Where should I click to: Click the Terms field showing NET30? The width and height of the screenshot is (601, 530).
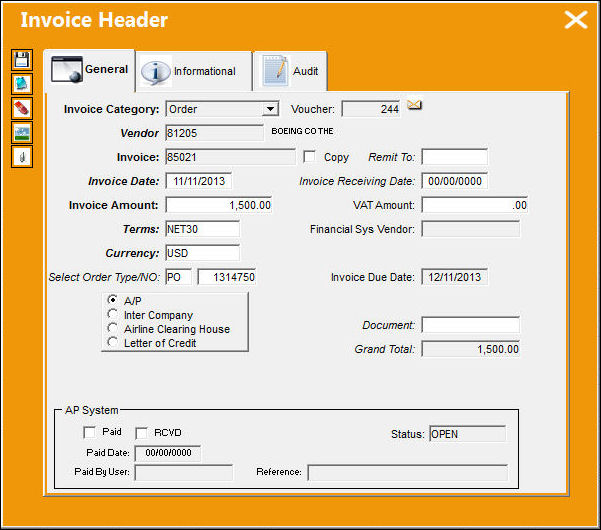coord(203,229)
